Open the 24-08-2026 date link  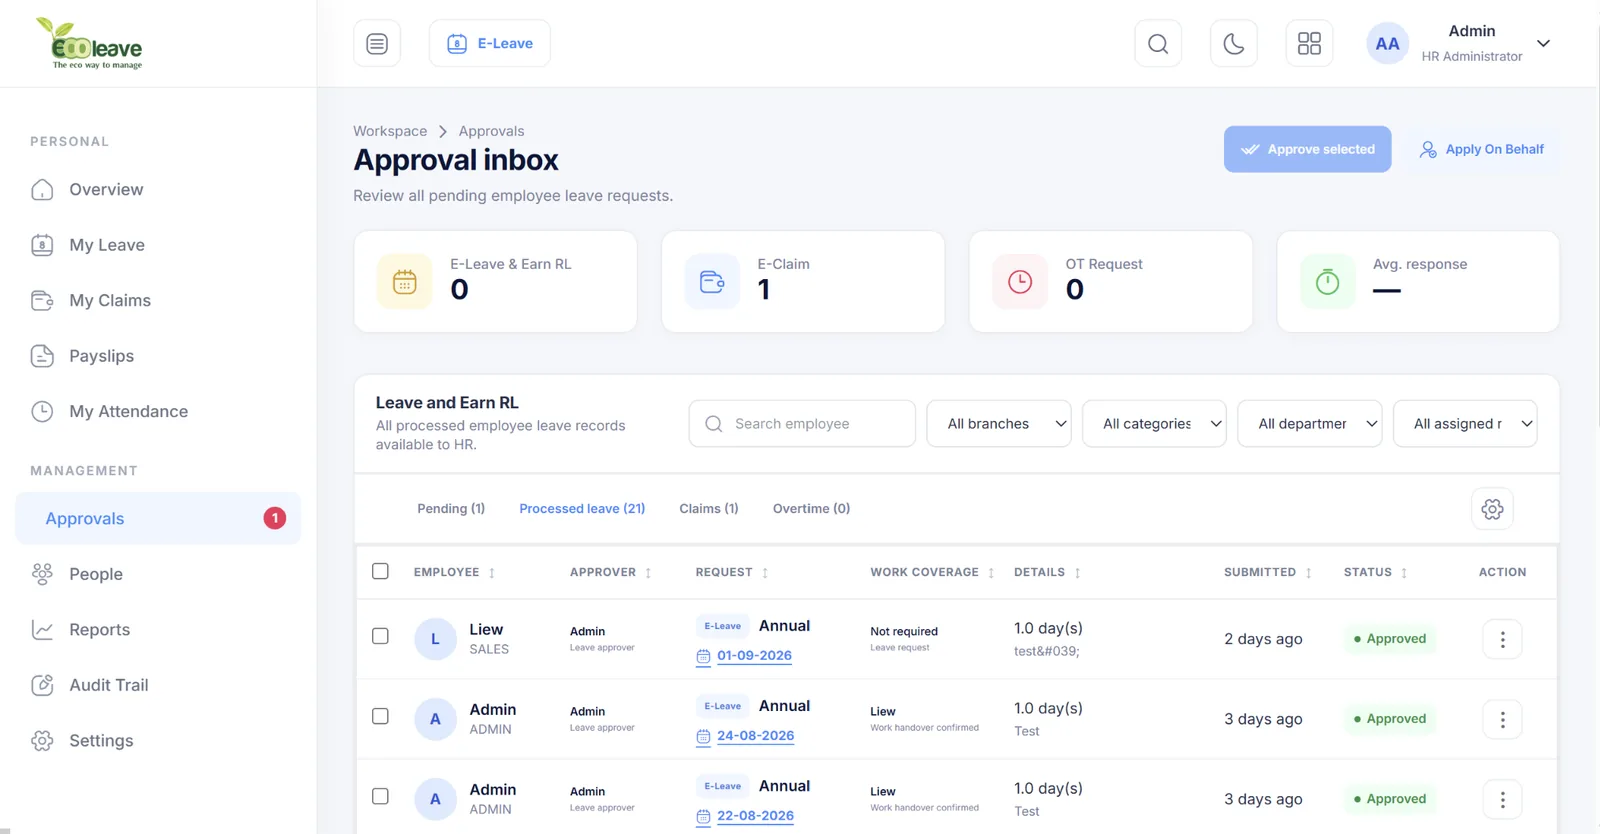coord(755,736)
